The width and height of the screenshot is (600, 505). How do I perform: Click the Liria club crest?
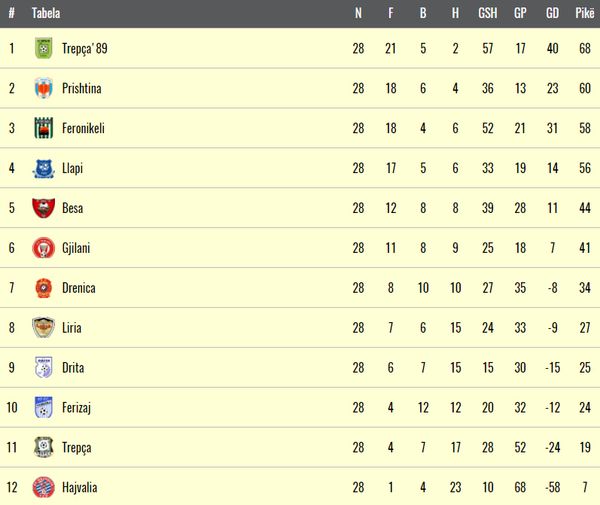click(x=44, y=327)
